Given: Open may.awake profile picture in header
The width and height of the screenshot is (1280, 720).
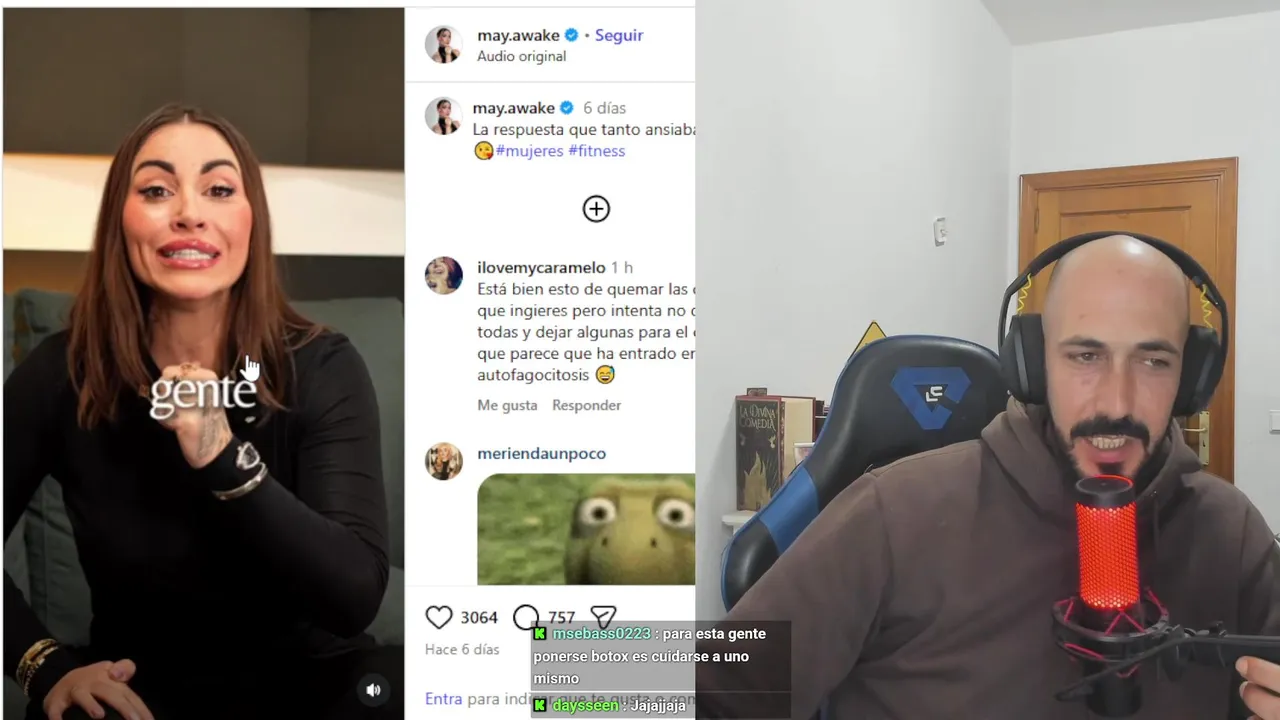Looking at the screenshot, I should tap(443, 45).
